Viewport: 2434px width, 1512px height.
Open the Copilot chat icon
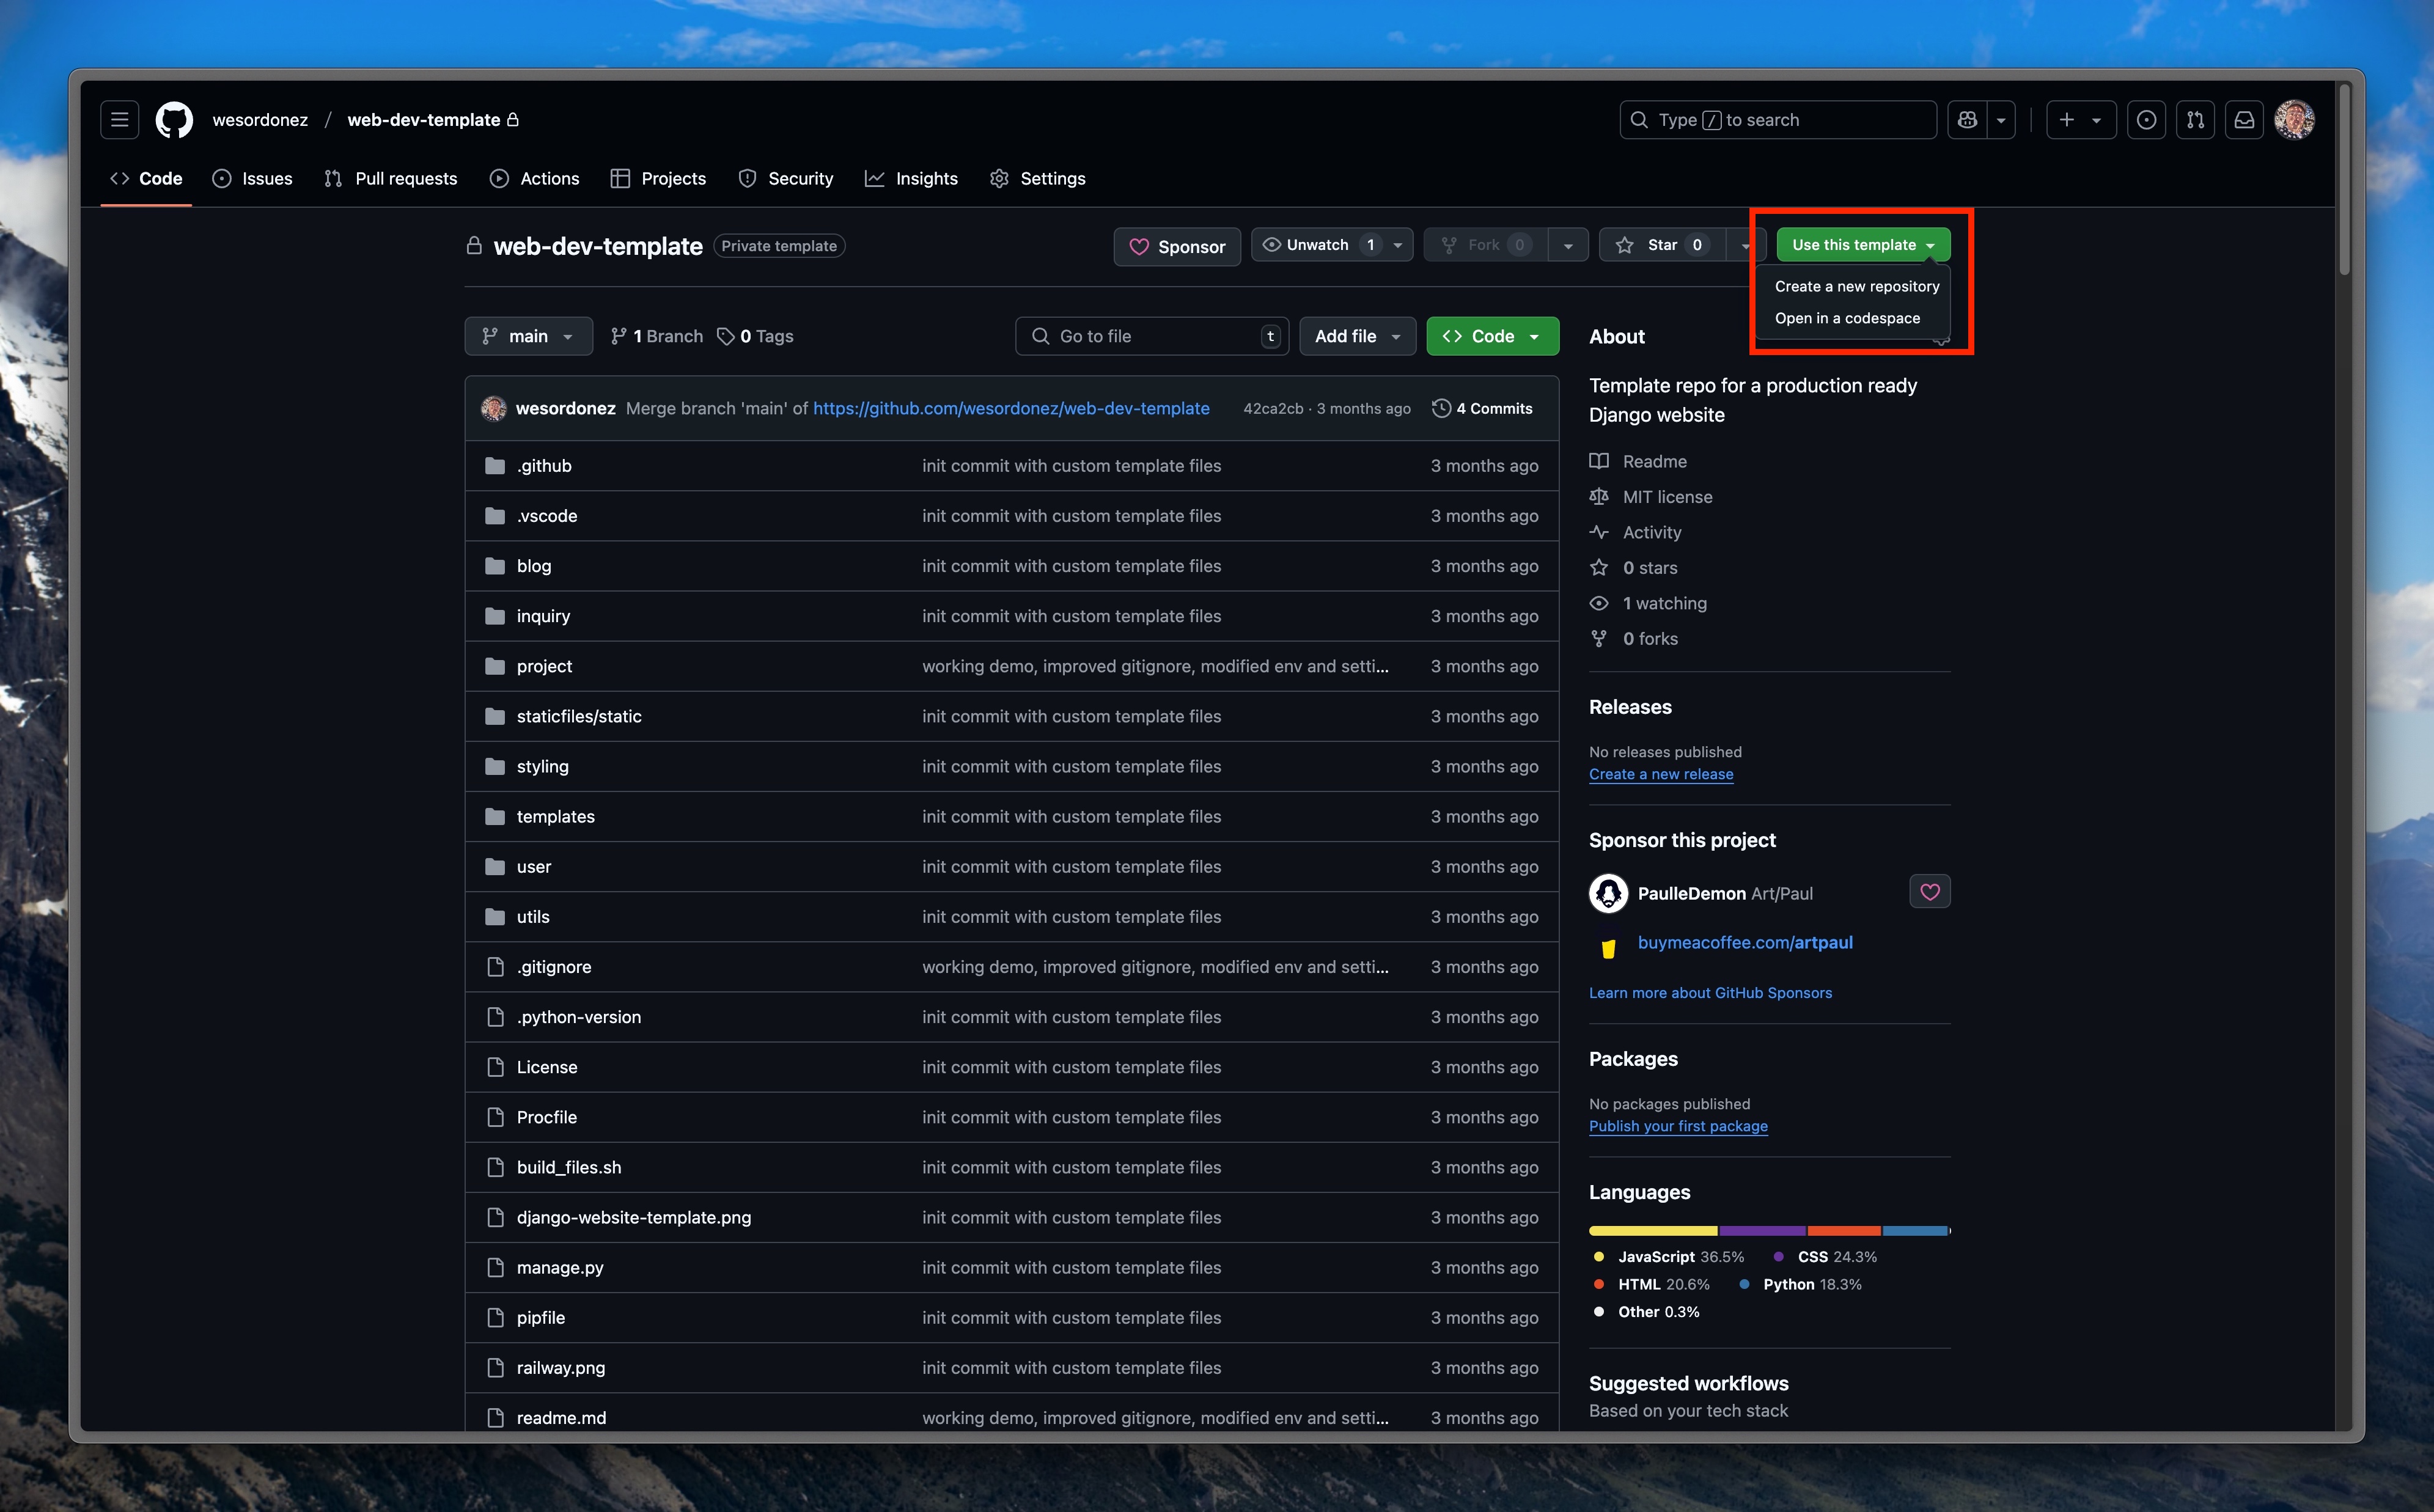click(1967, 120)
